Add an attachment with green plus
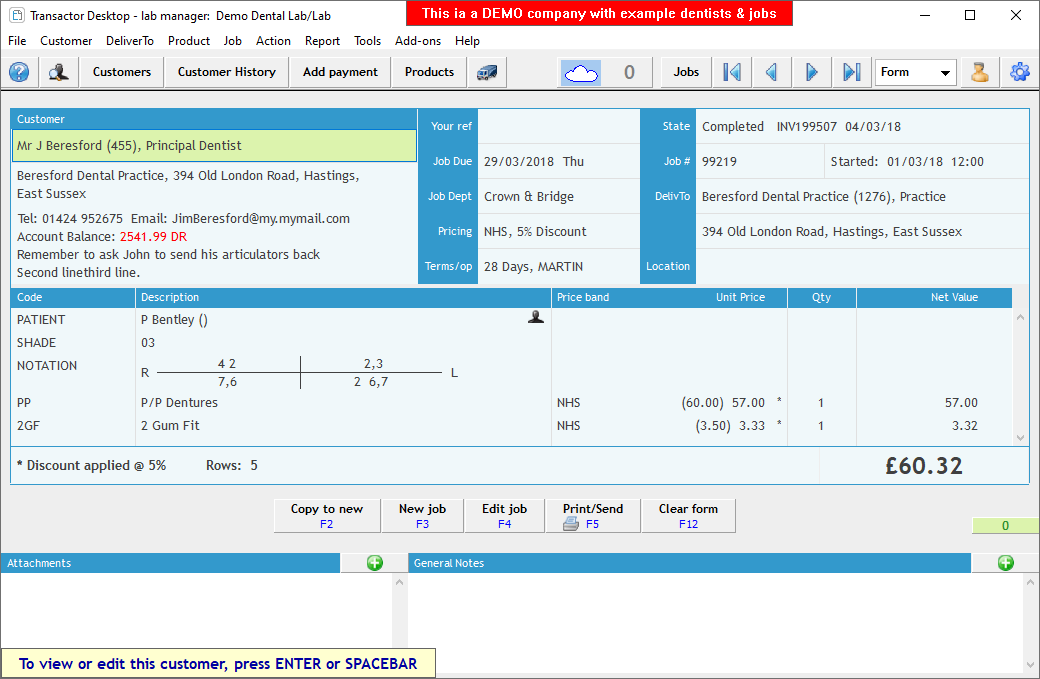The height and width of the screenshot is (679, 1040). click(x=375, y=563)
